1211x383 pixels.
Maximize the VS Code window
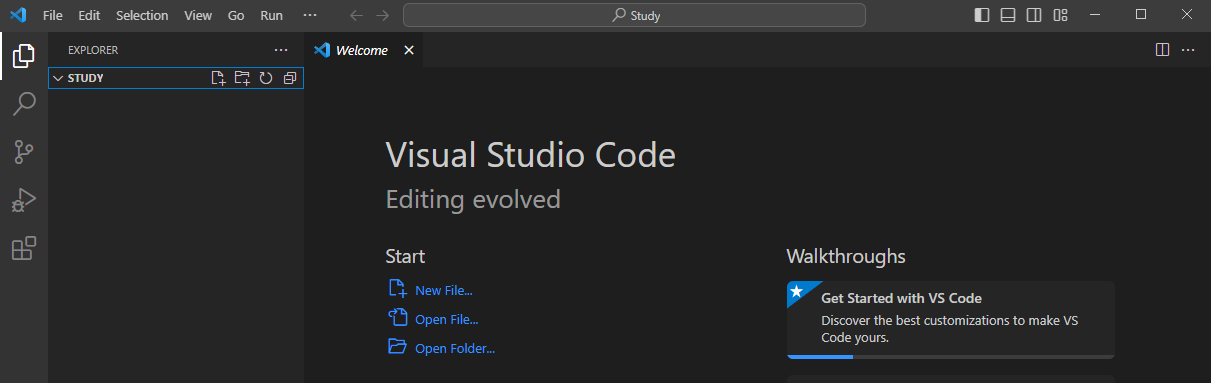pyautogui.click(x=1141, y=15)
